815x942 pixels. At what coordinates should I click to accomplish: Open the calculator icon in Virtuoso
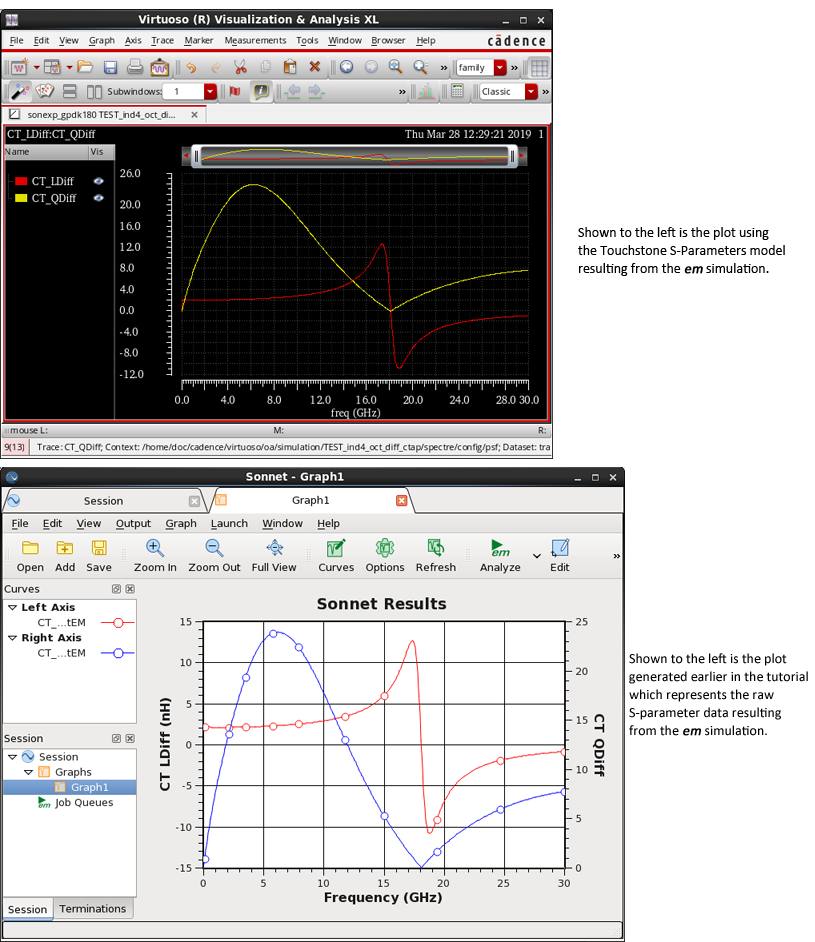(458, 91)
